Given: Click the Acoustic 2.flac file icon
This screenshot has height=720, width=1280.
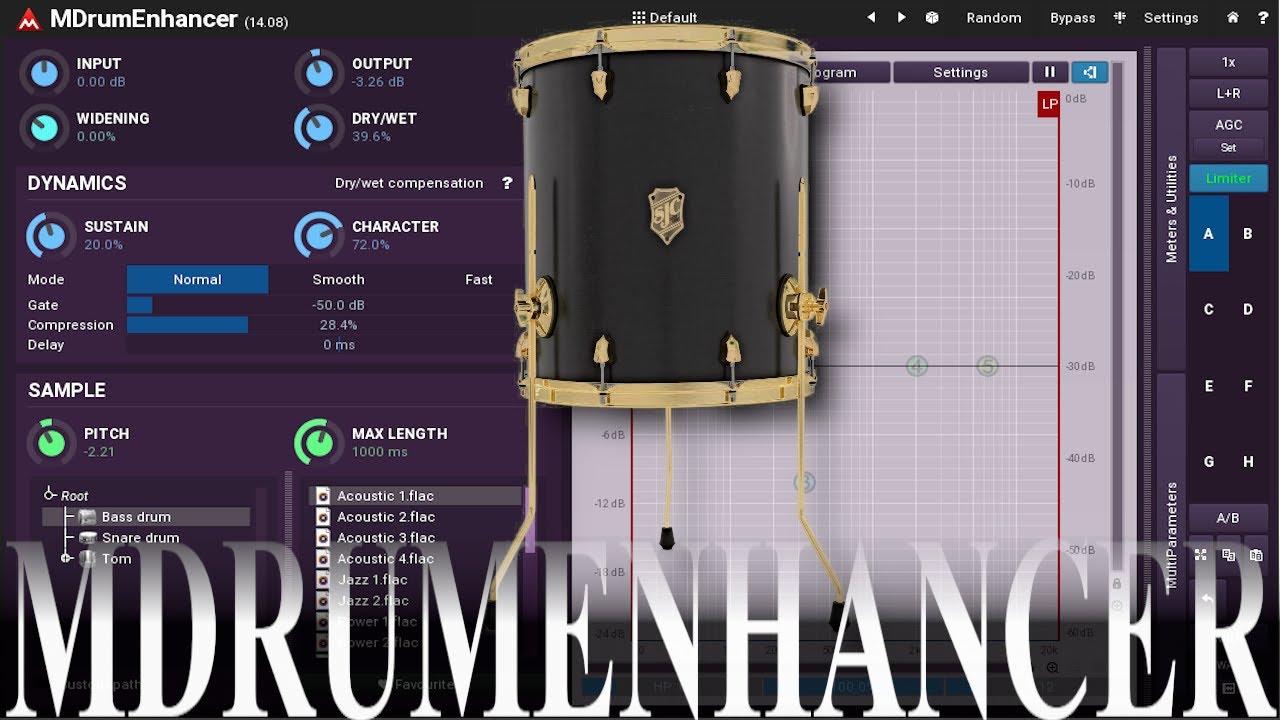Looking at the screenshot, I should tap(323, 517).
